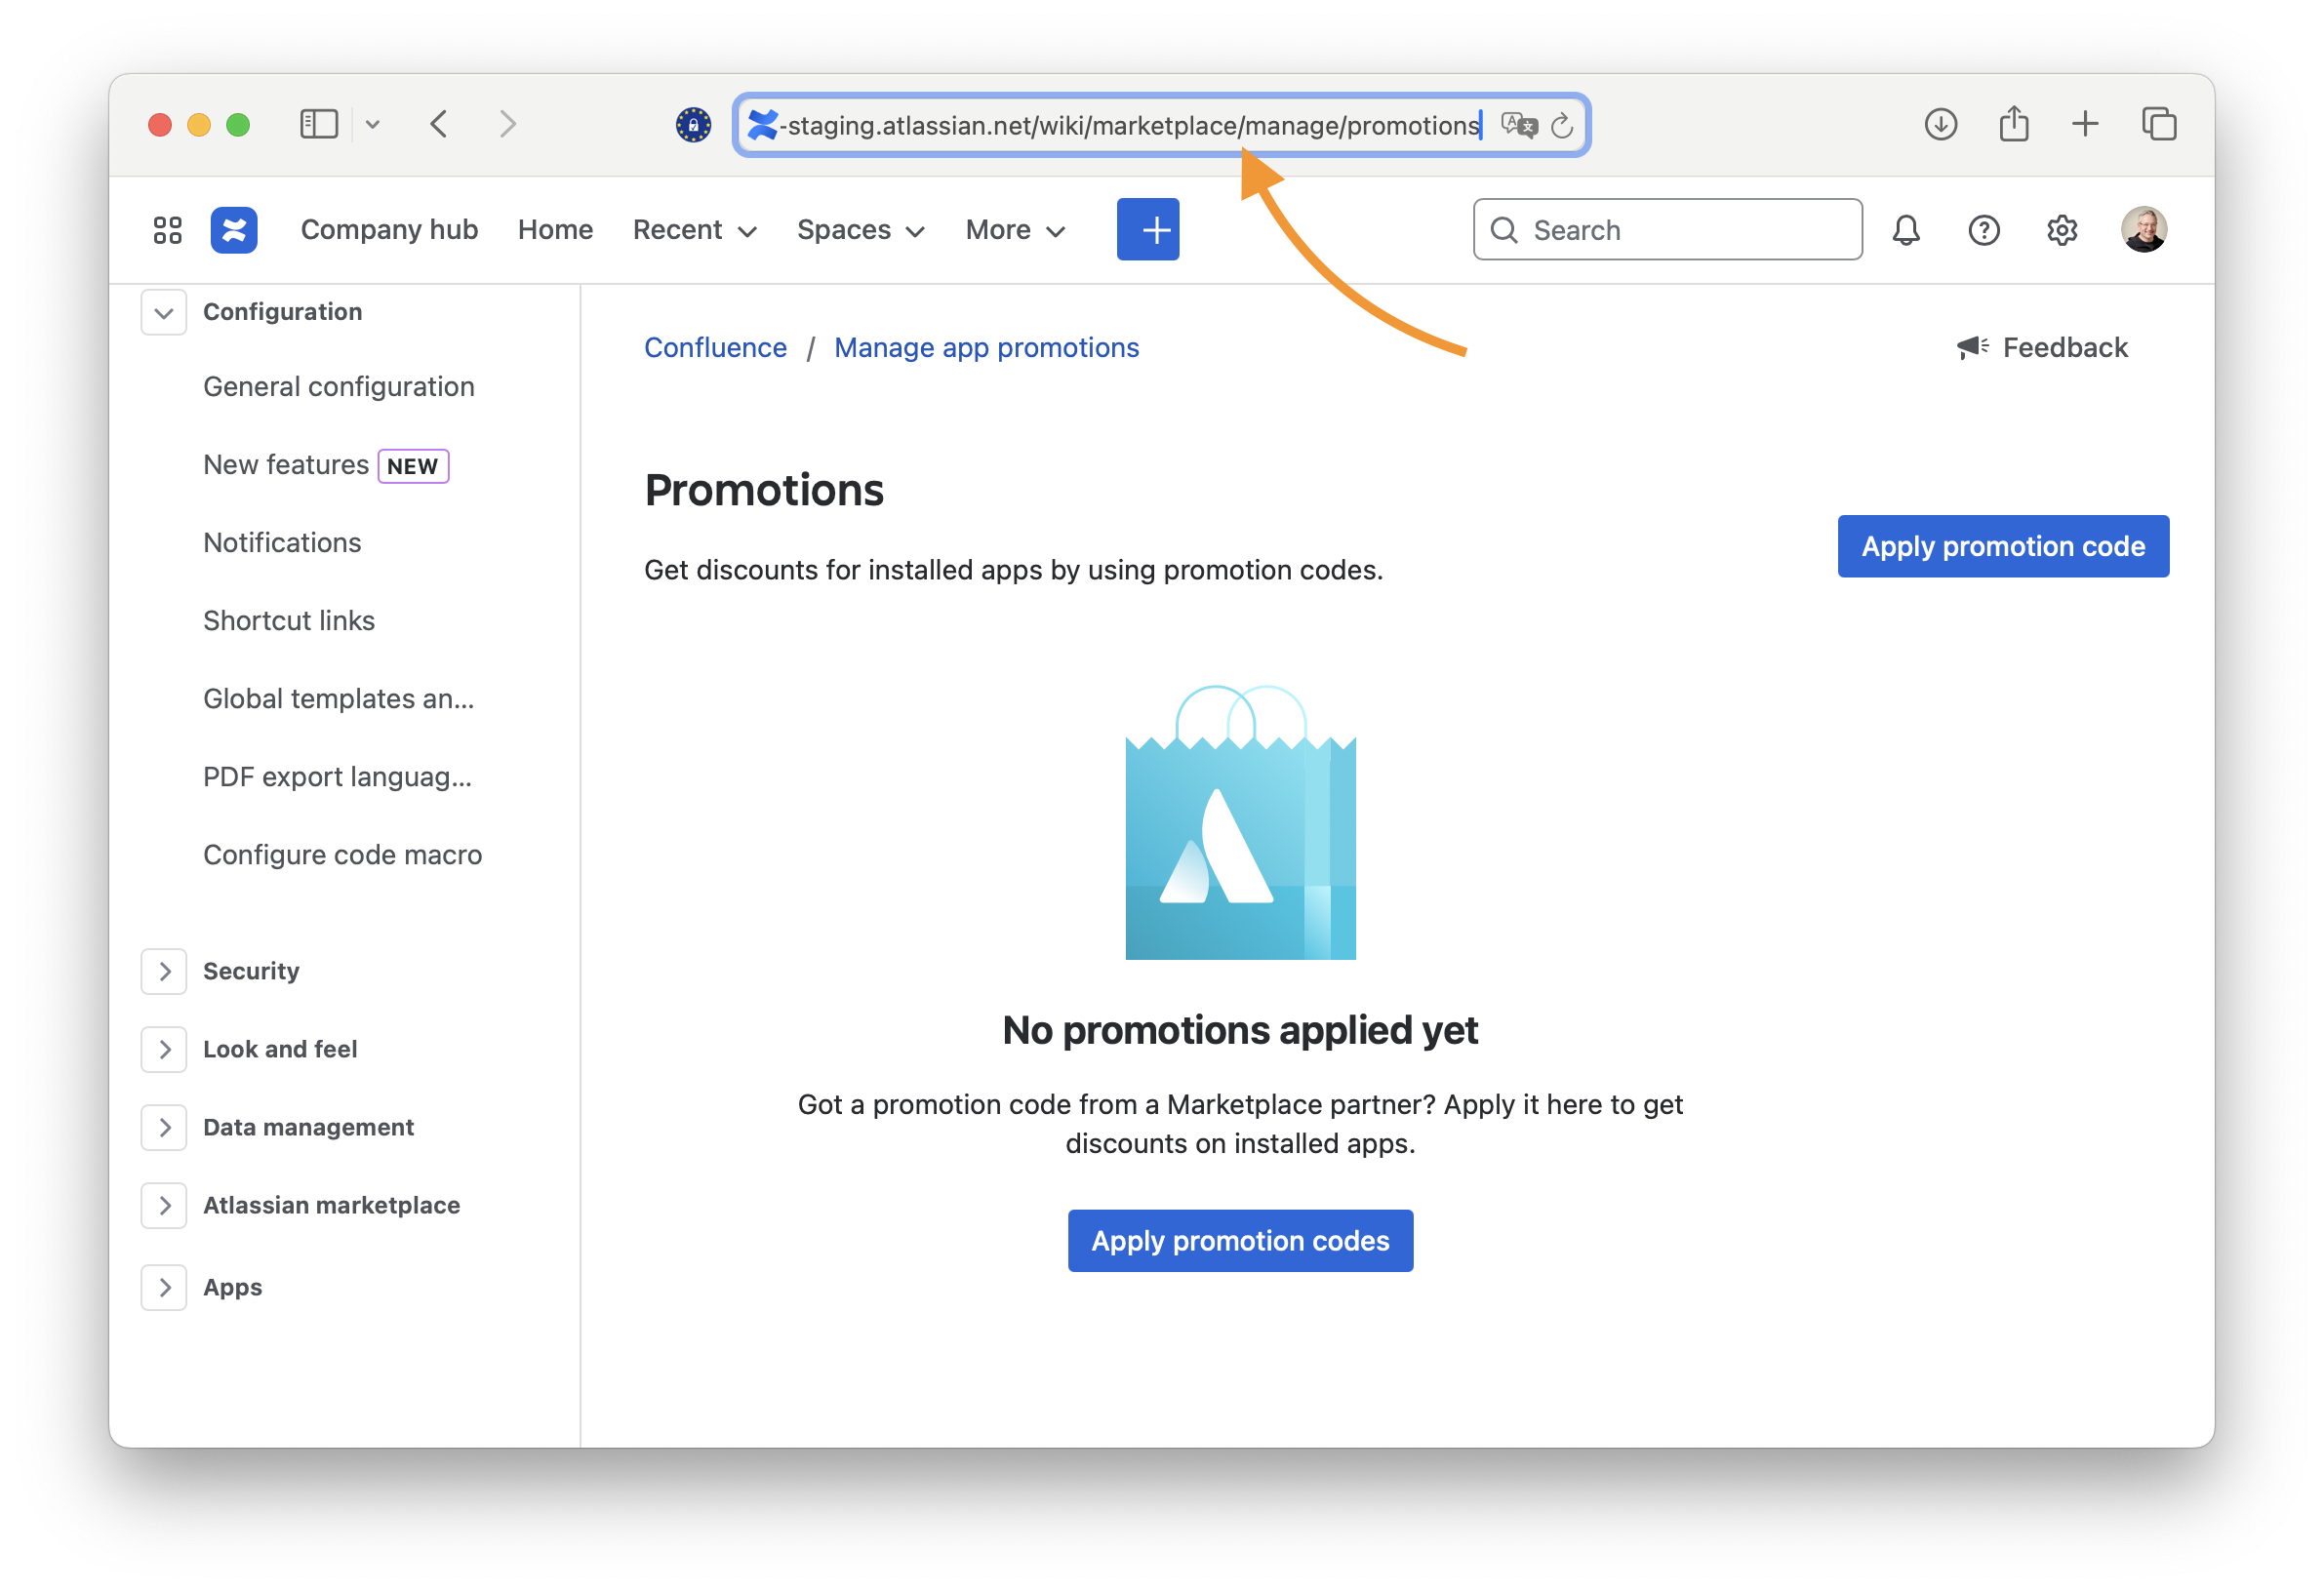
Task: Expand the Security section
Action: click(x=164, y=971)
